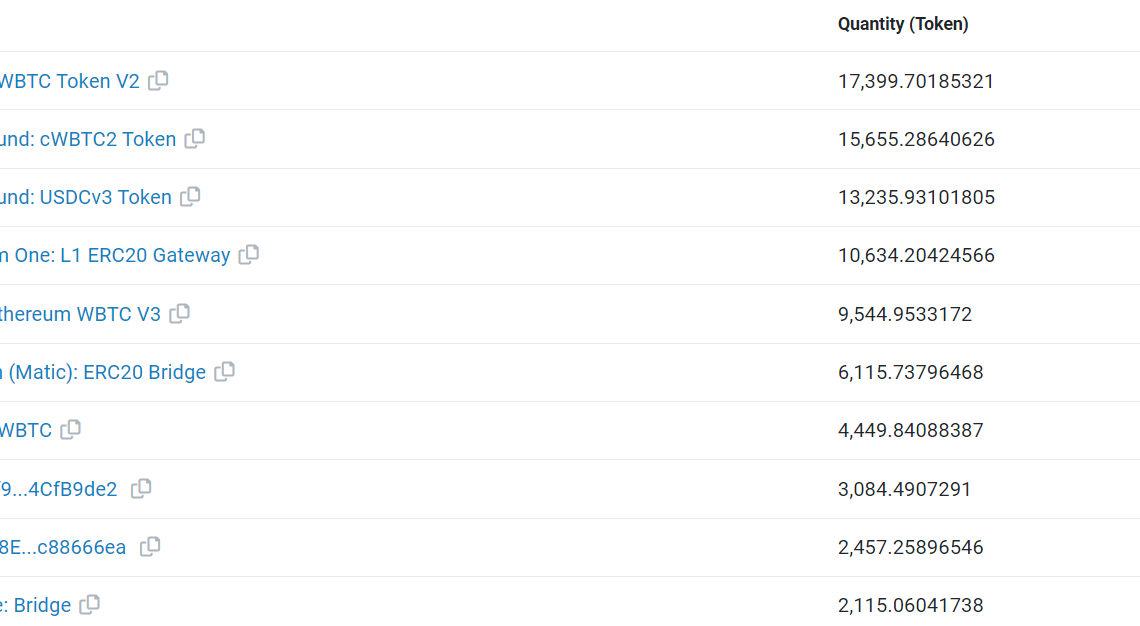Copy the USDCv3 Token address
This screenshot has height=626, width=1140.
pyautogui.click(x=190, y=197)
